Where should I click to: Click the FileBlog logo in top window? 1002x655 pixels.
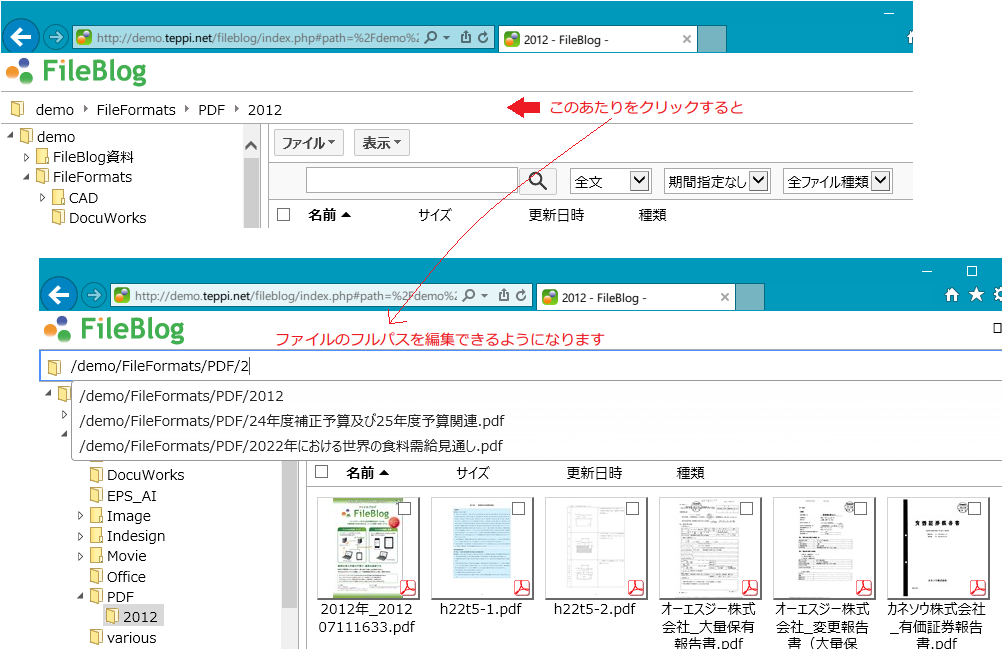[x=77, y=71]
